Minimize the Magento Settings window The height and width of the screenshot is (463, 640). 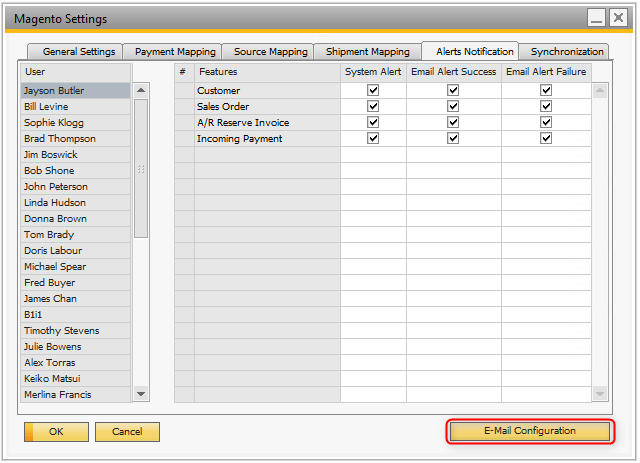point(596,18)
